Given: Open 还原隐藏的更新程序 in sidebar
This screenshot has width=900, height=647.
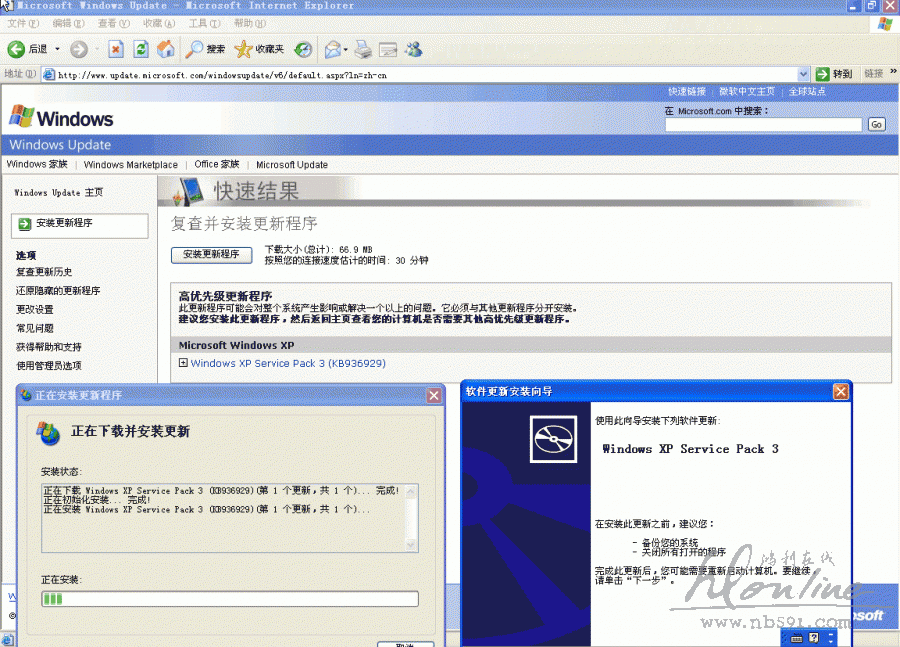Looking at the screenshot, I should tap(58, 290).
